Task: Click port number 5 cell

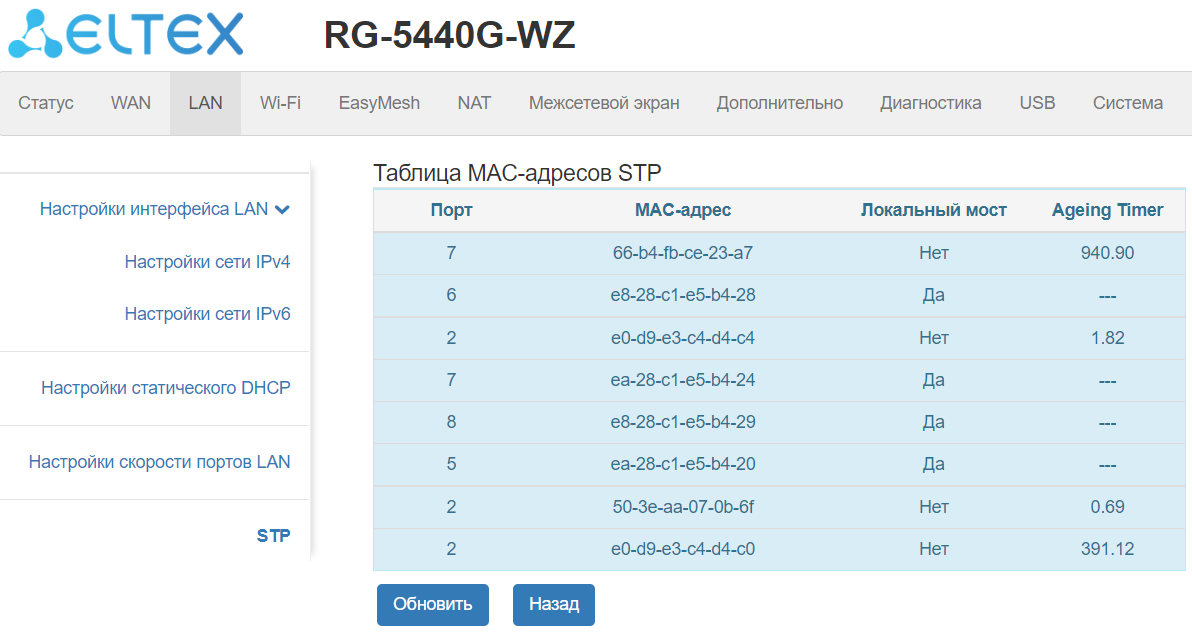Action: pos(452,464)
